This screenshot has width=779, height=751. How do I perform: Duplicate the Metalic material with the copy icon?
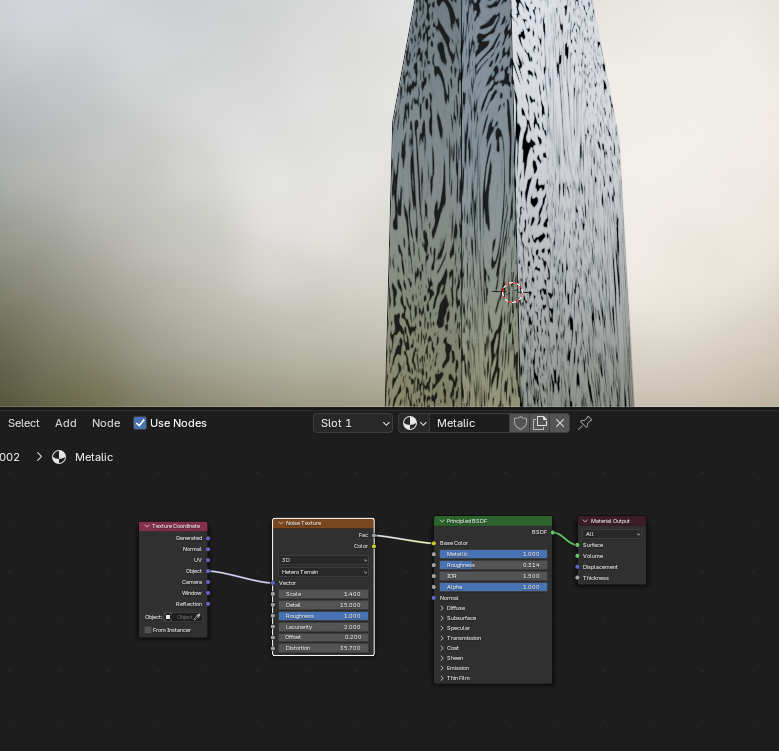[540, 423]
